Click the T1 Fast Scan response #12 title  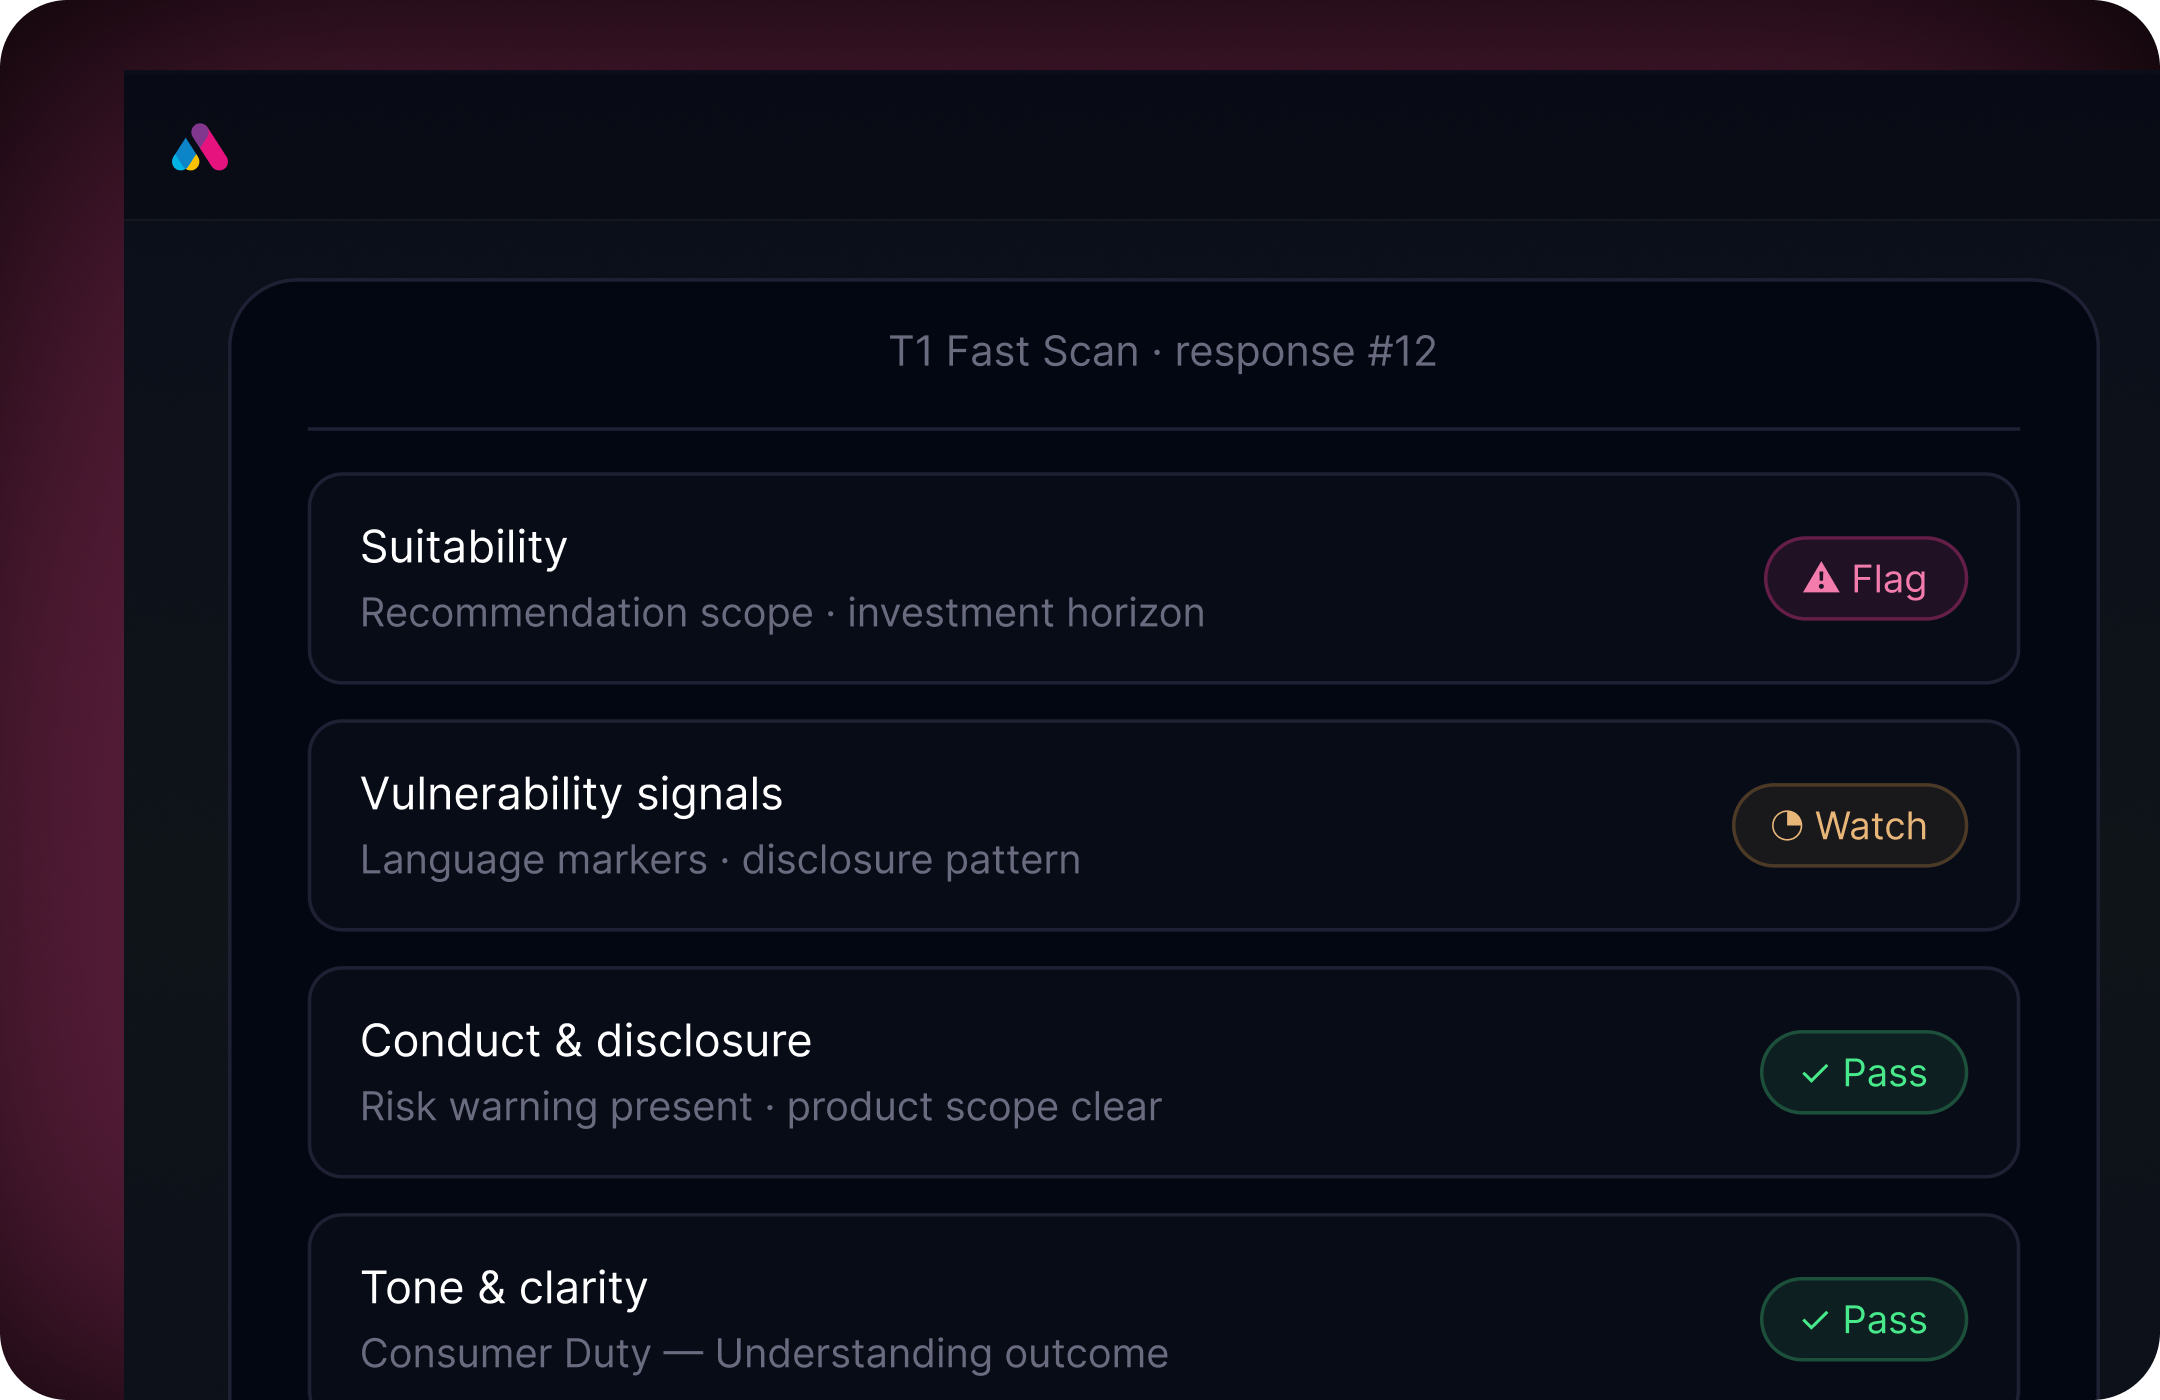click(1163, 351)
